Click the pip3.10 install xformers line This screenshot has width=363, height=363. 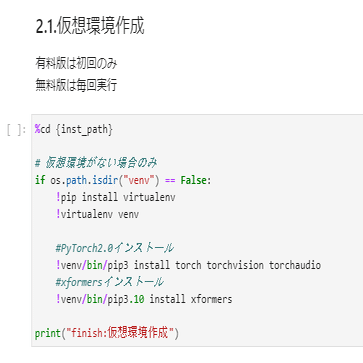click(x=144, y=299)
